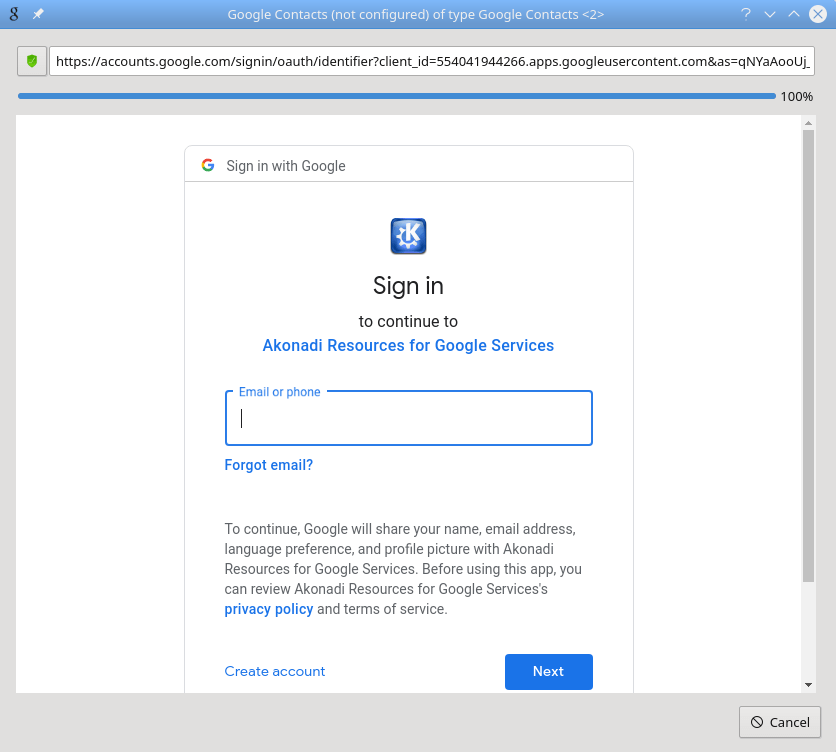Click the Google G logo in the sign-in header
Viewport: 836px width, 752px height.
pyautogui.click(x=207, y=165)
